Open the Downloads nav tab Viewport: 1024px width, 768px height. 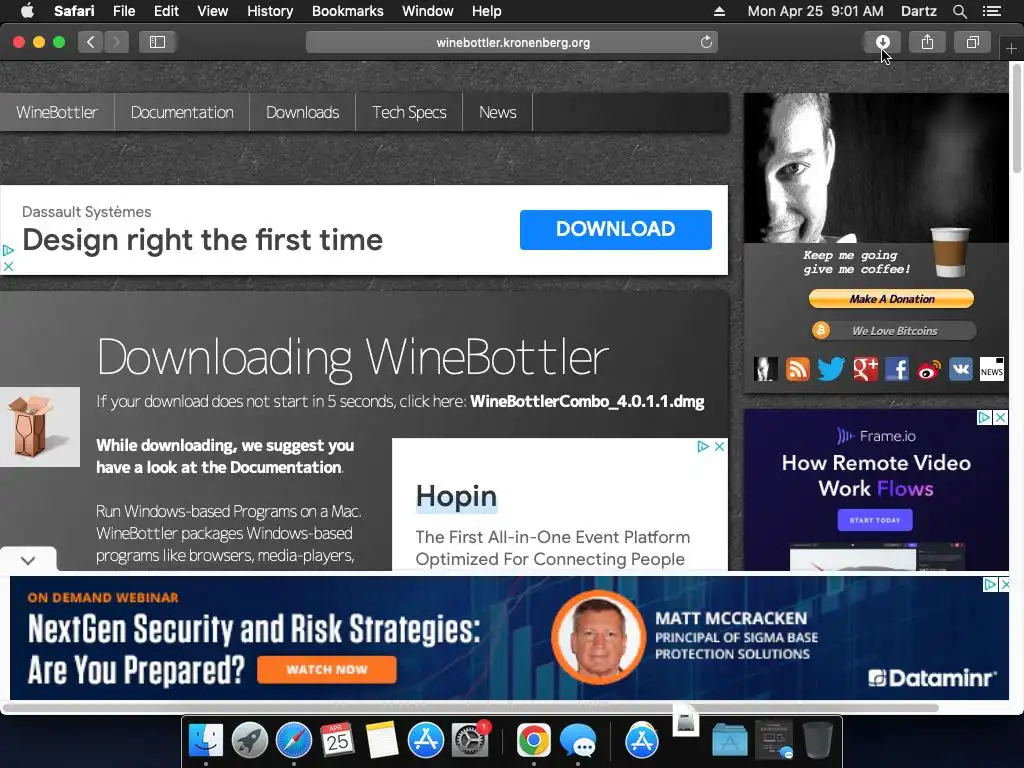[x=302, y=112]
